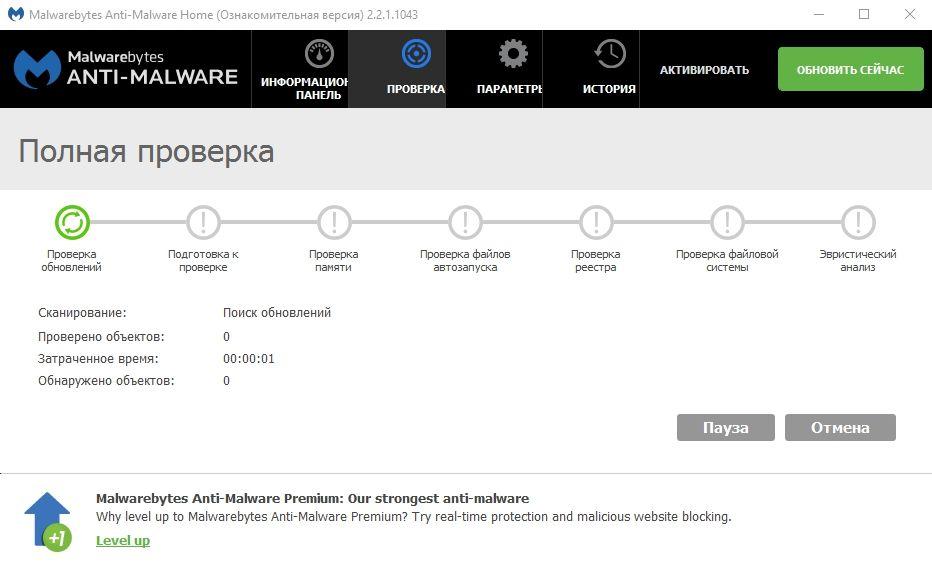
Task: Select the Проверка scan target icon
Action: pyautogui.click(x=415, y=54)
